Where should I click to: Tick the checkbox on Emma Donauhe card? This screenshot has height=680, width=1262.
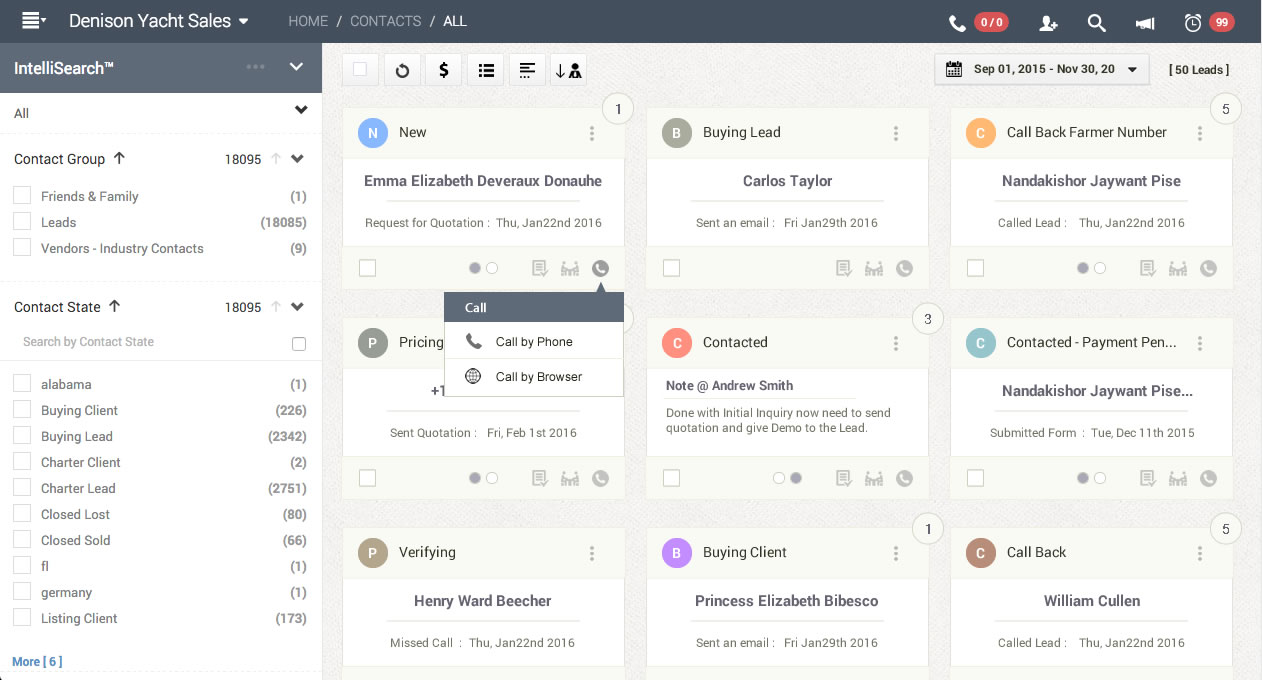(367, 268)
